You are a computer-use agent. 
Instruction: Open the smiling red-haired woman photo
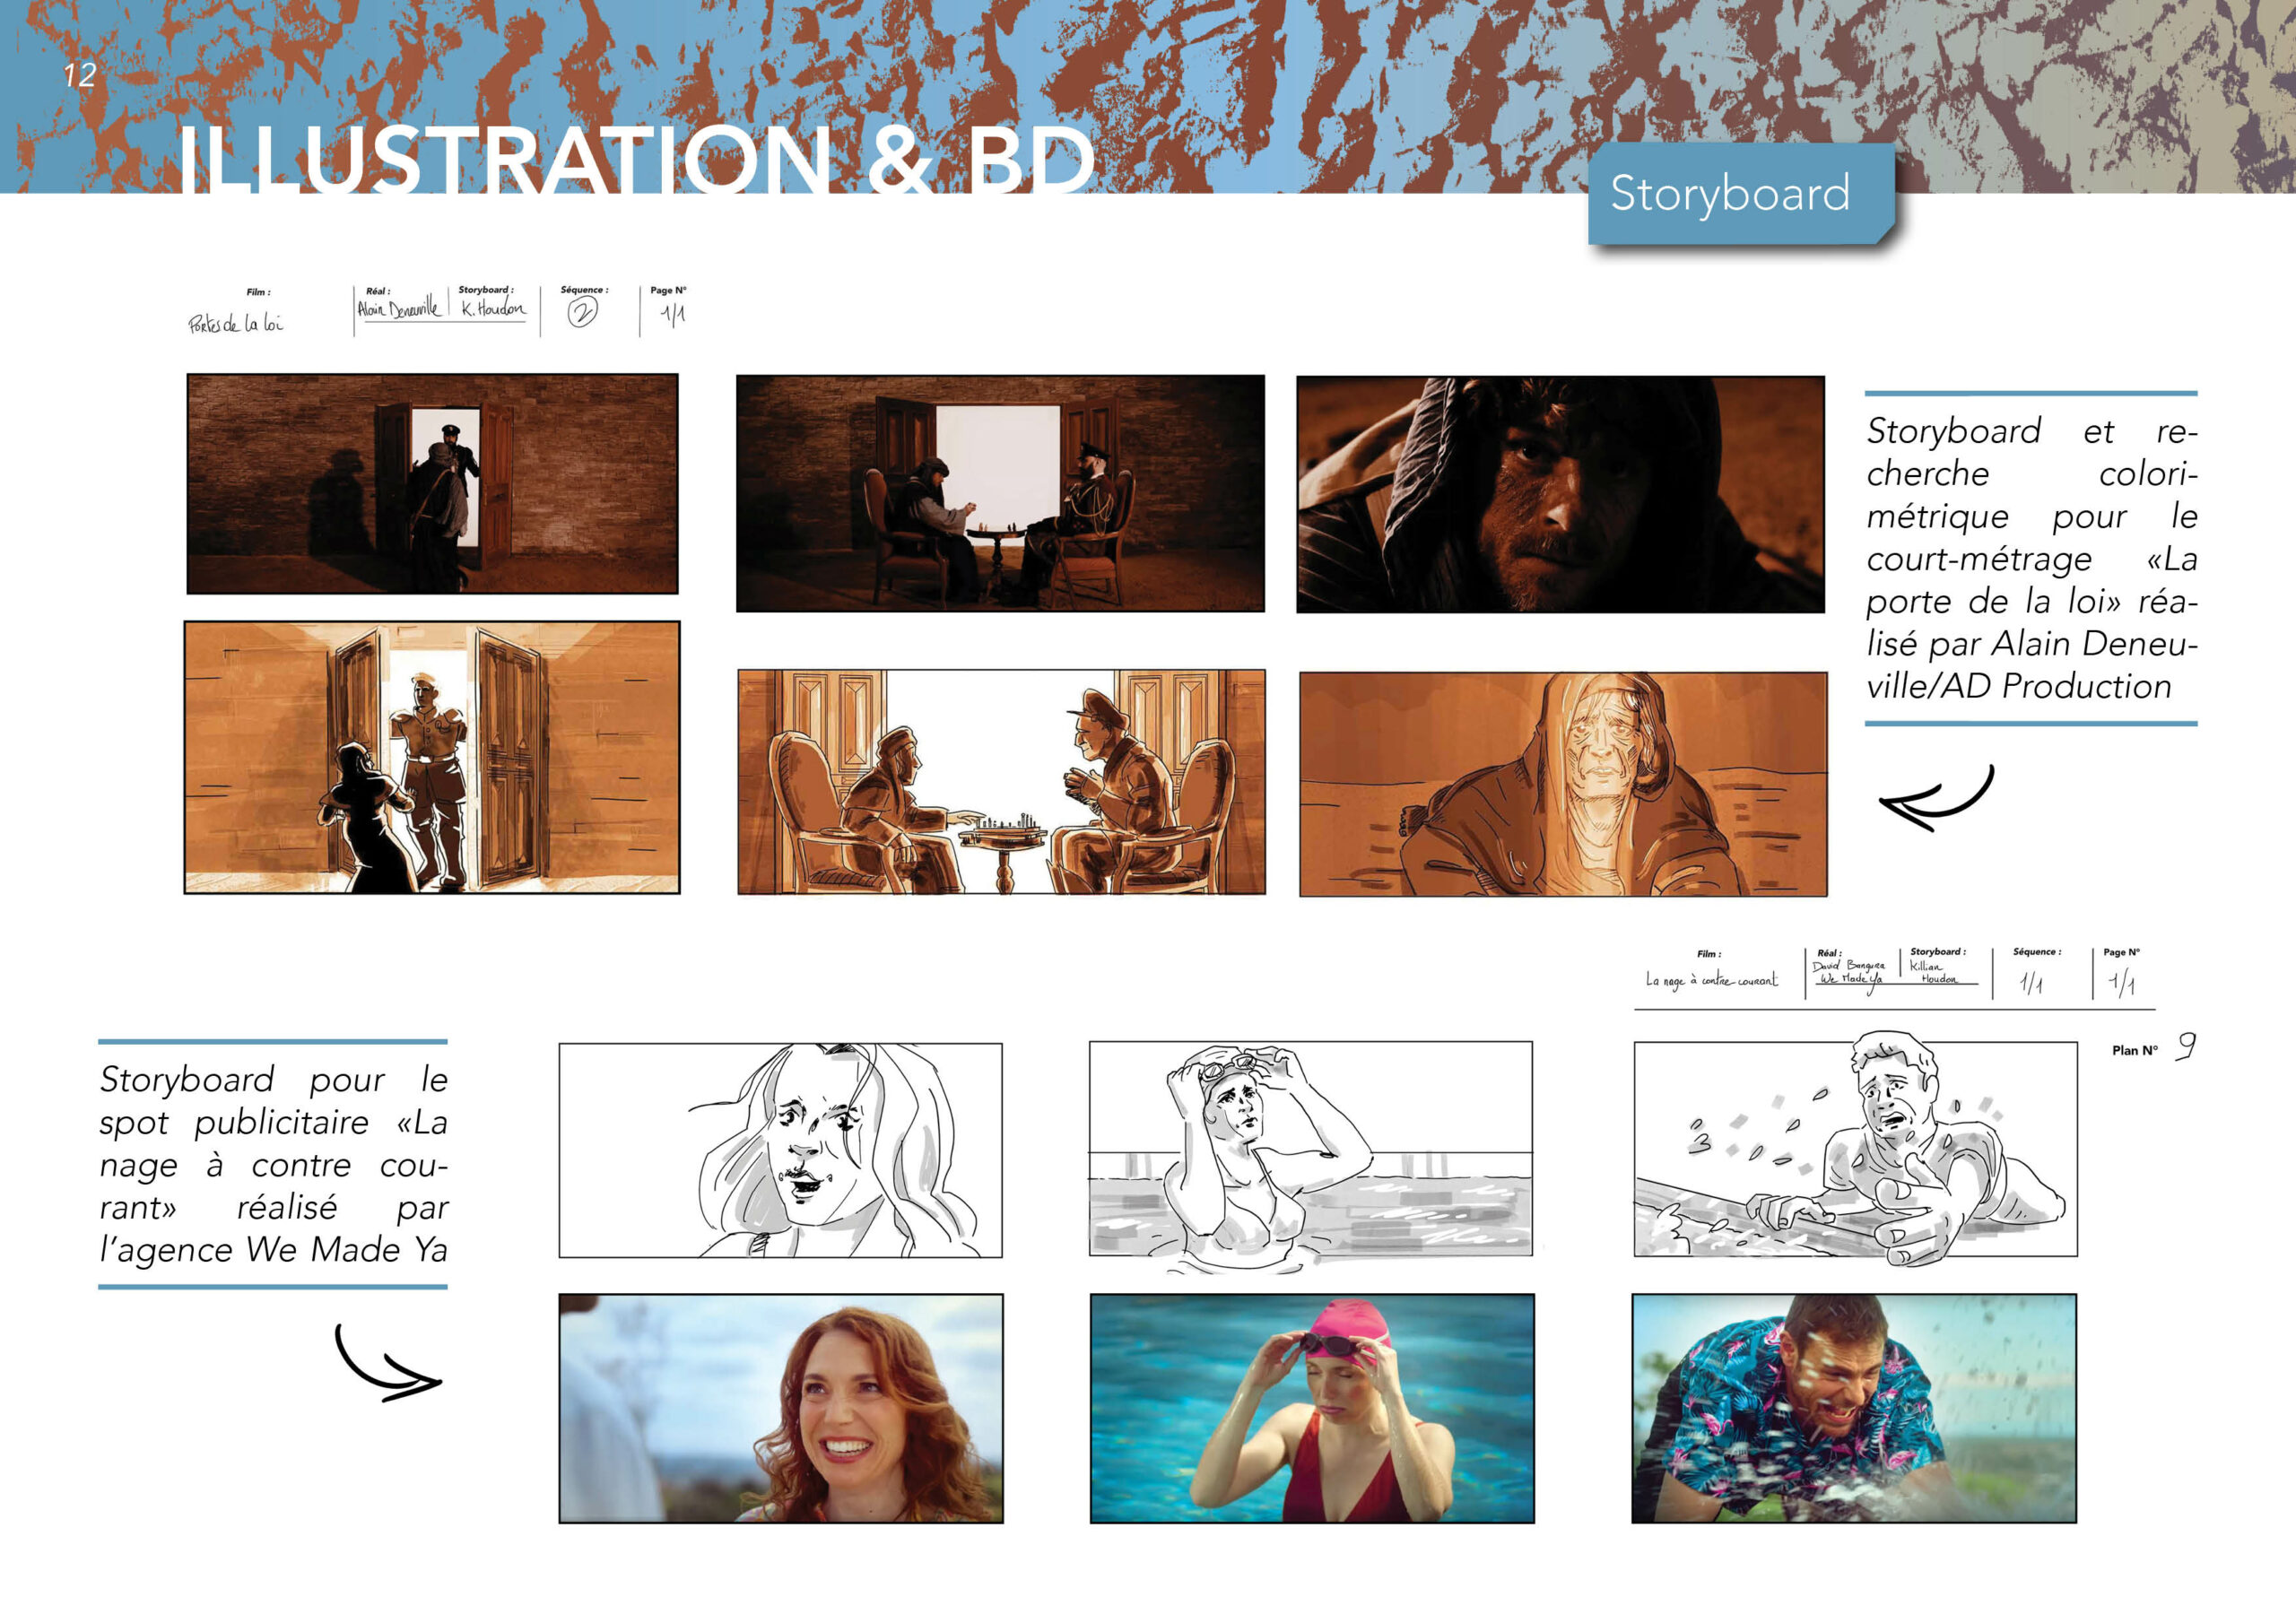(780, 1408)
